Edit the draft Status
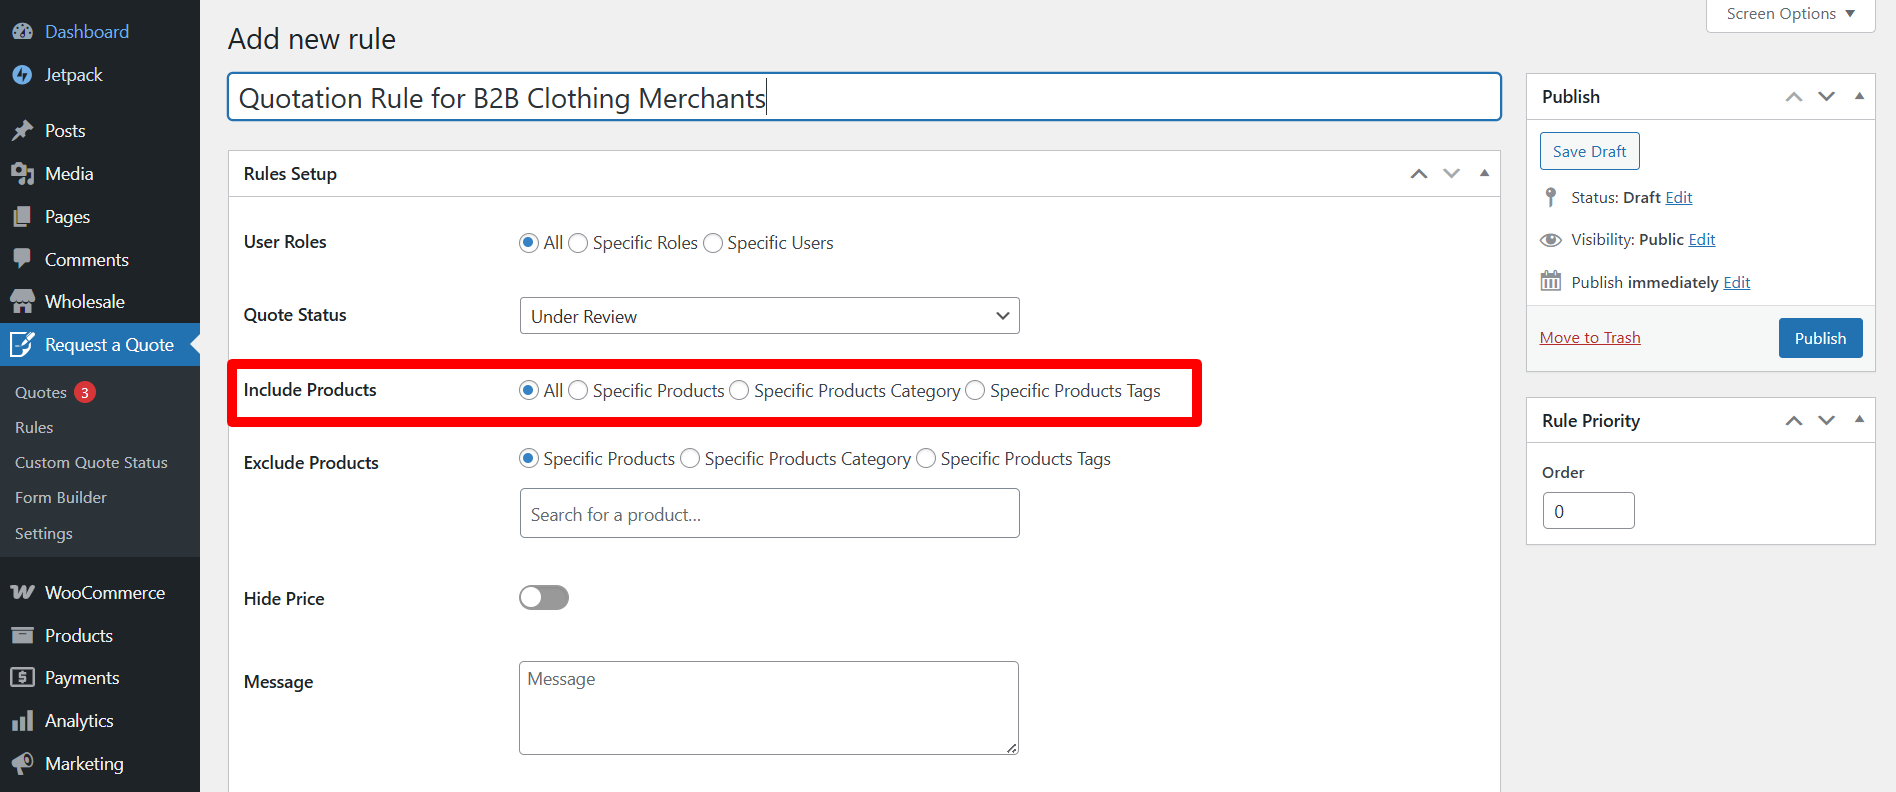This screenshot has height=792, width=1896. [1679, 198]
